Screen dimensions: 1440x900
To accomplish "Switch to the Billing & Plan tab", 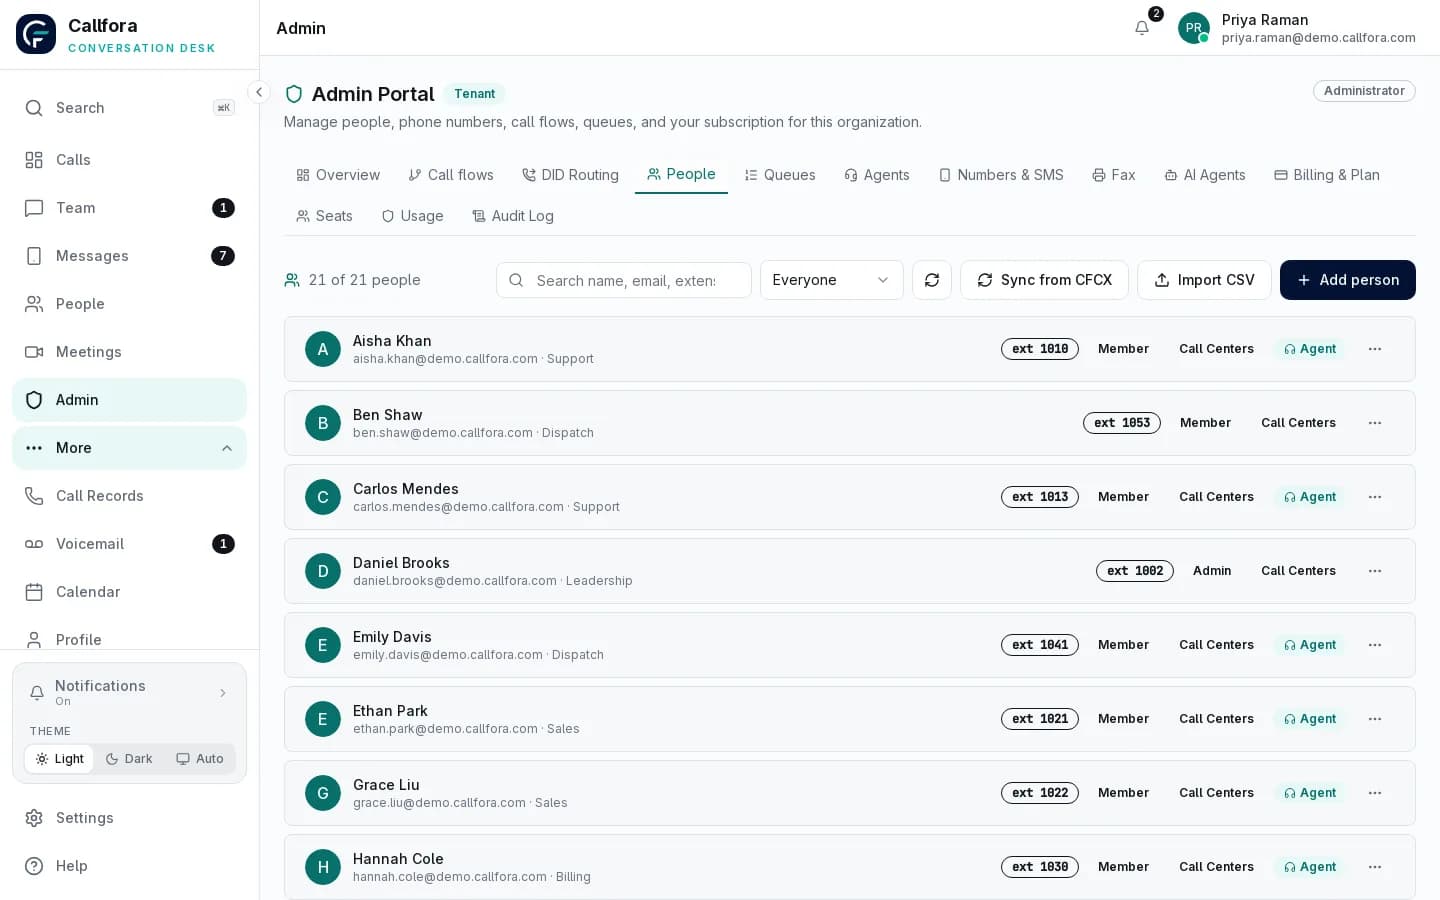I will 1327,175.
